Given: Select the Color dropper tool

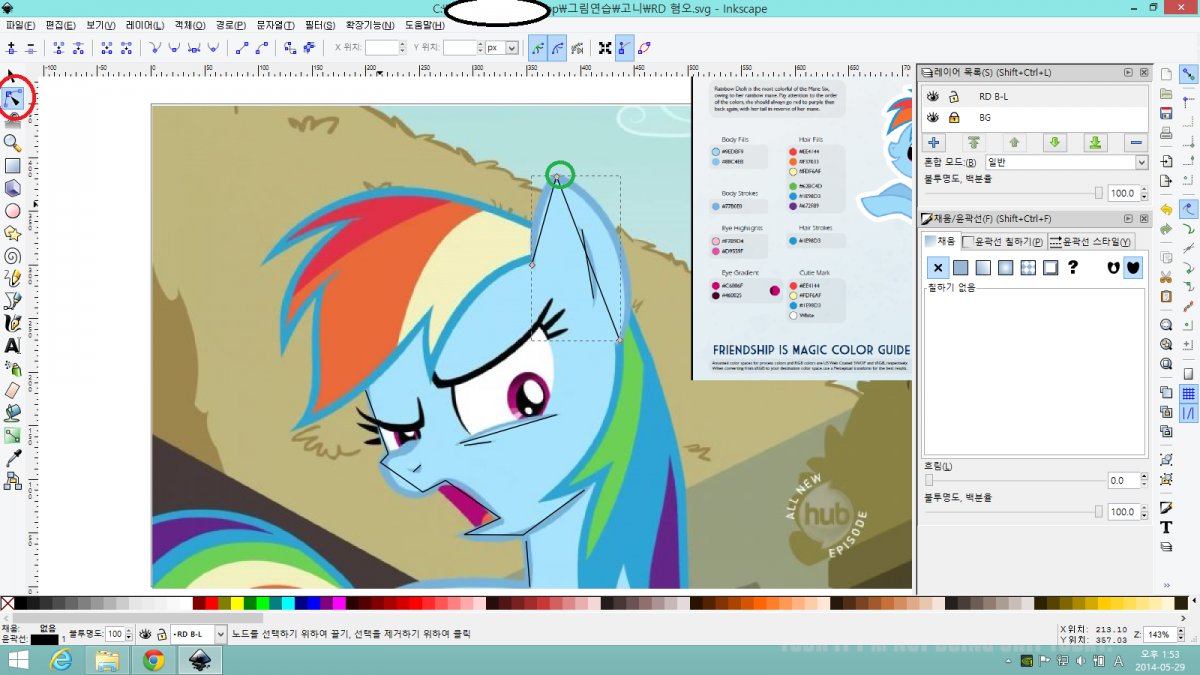Looking at the screenshot, I should [x=13, y=458].
